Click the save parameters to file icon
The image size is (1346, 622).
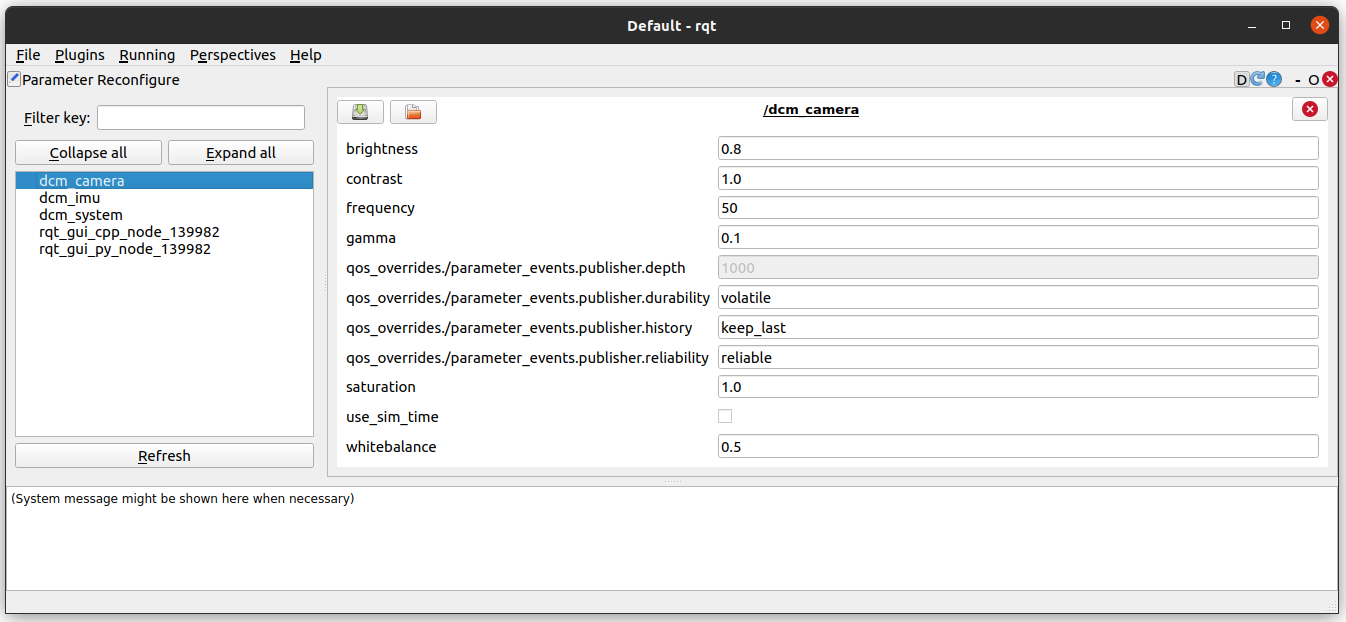tap(360, 112)
